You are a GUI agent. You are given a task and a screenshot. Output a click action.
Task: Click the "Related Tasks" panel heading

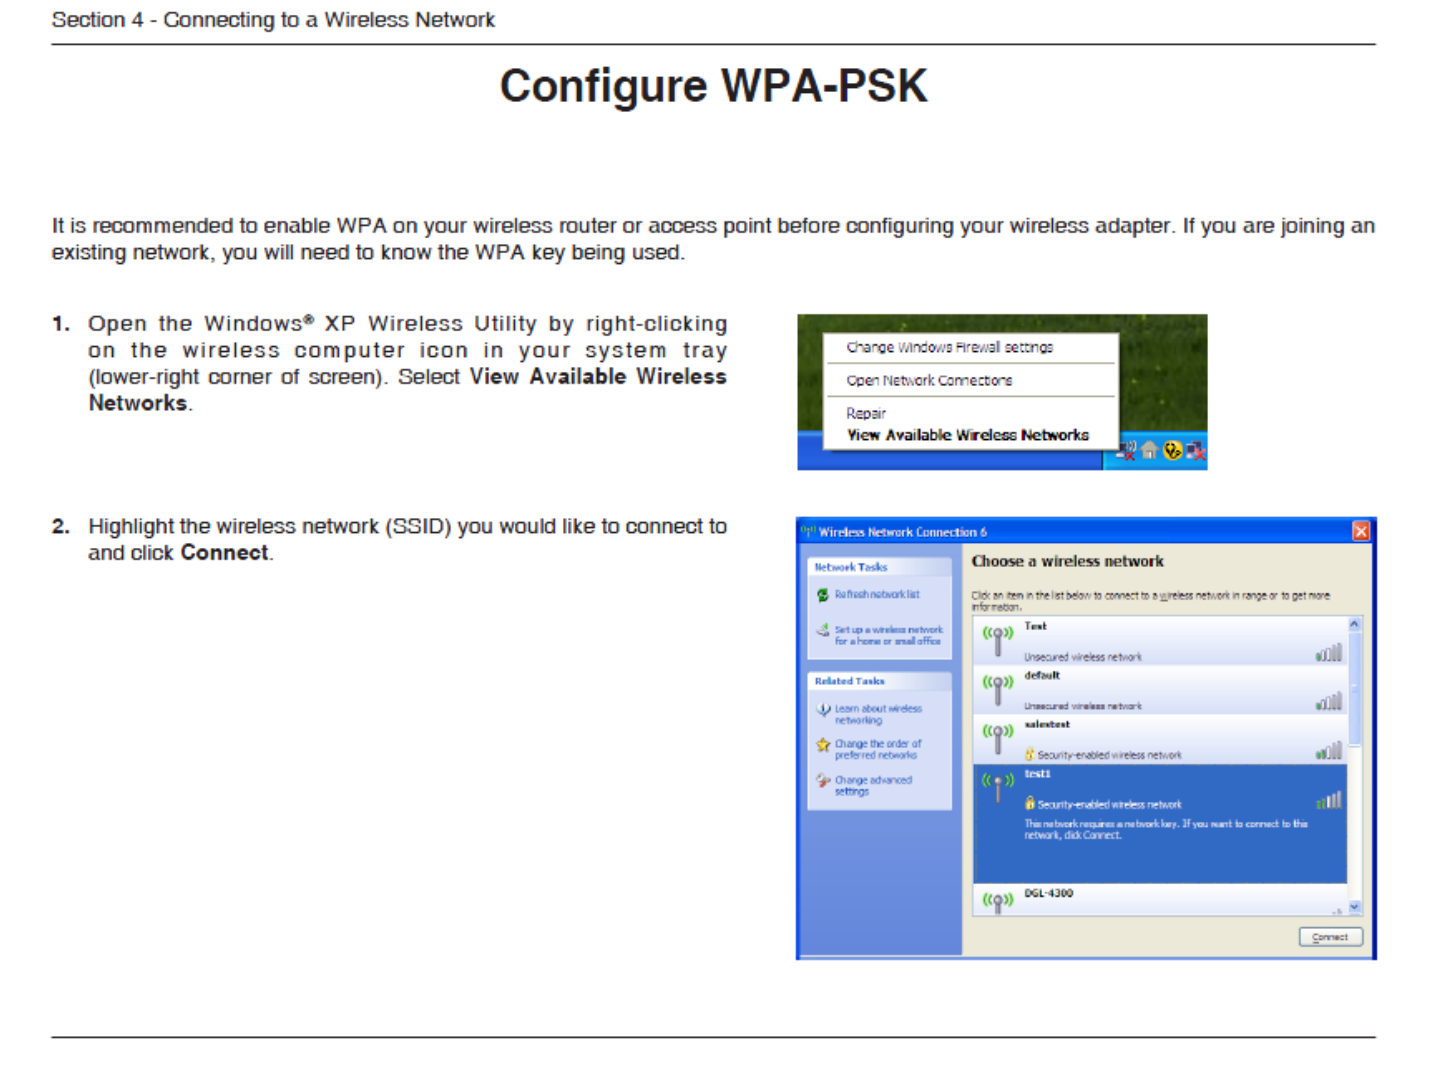(849, 681)
